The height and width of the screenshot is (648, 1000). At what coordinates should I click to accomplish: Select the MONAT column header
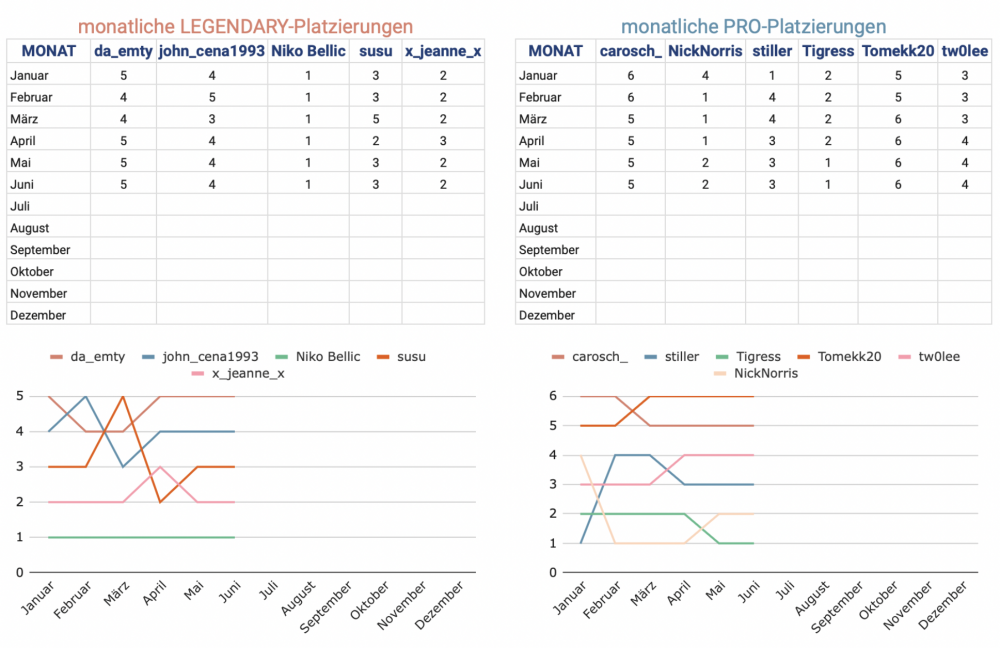(49, 51)
